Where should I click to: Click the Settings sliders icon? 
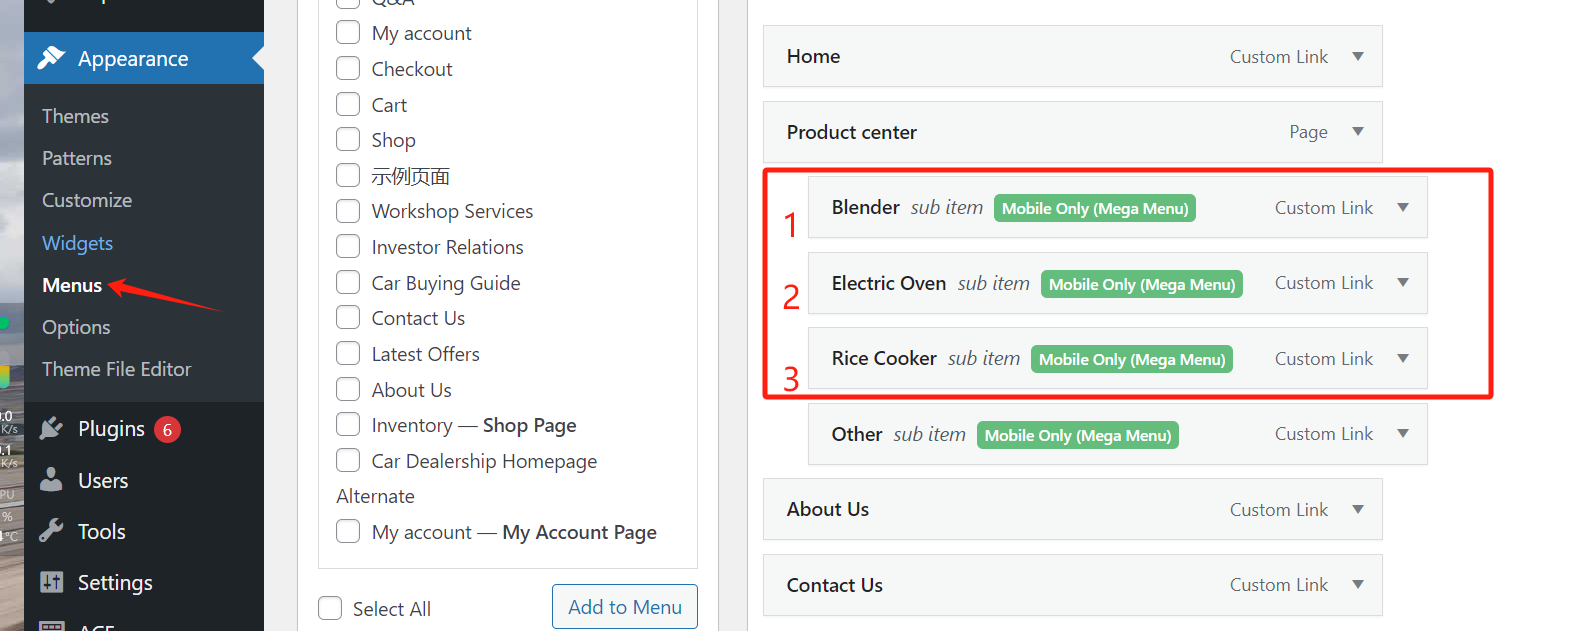pyautogui.click(x=51, y=582)
